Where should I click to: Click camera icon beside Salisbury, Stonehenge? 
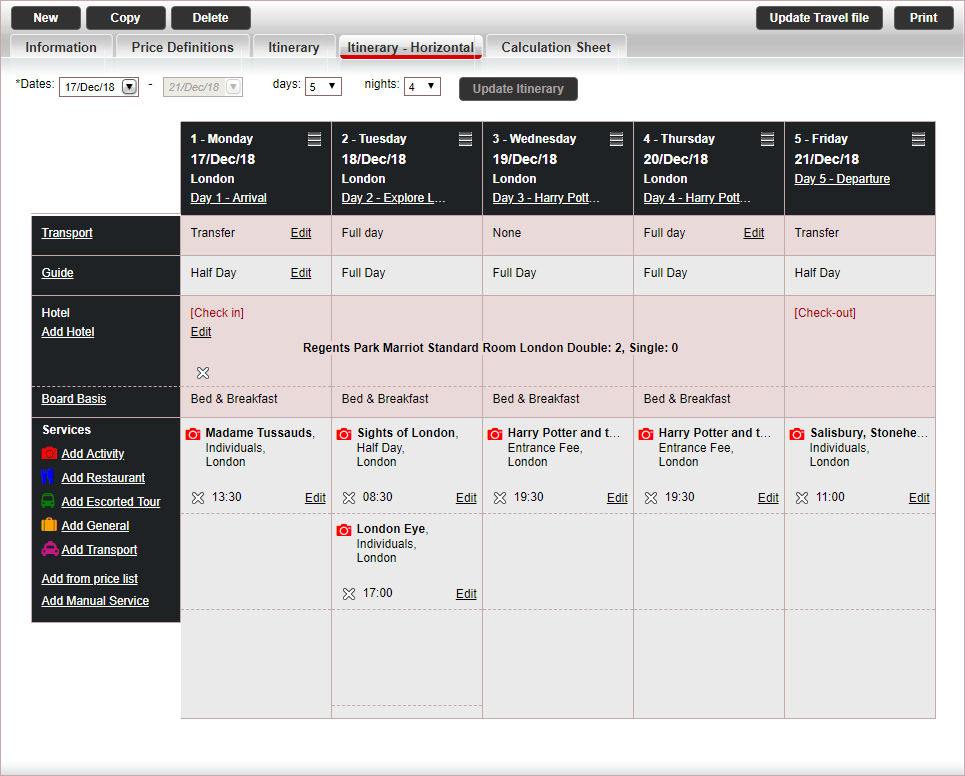797,434
